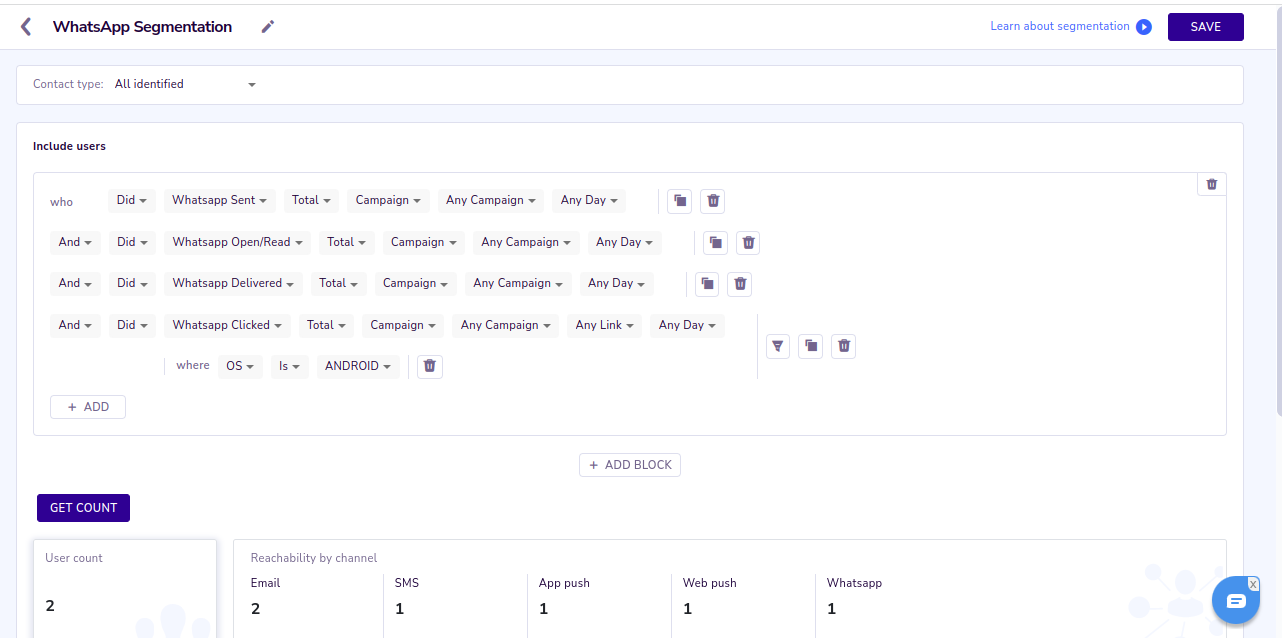Open Campaign dropdown in Whatsapp Open/Read row
This screenshot has height=638, width=1282.
coord(424,243)
